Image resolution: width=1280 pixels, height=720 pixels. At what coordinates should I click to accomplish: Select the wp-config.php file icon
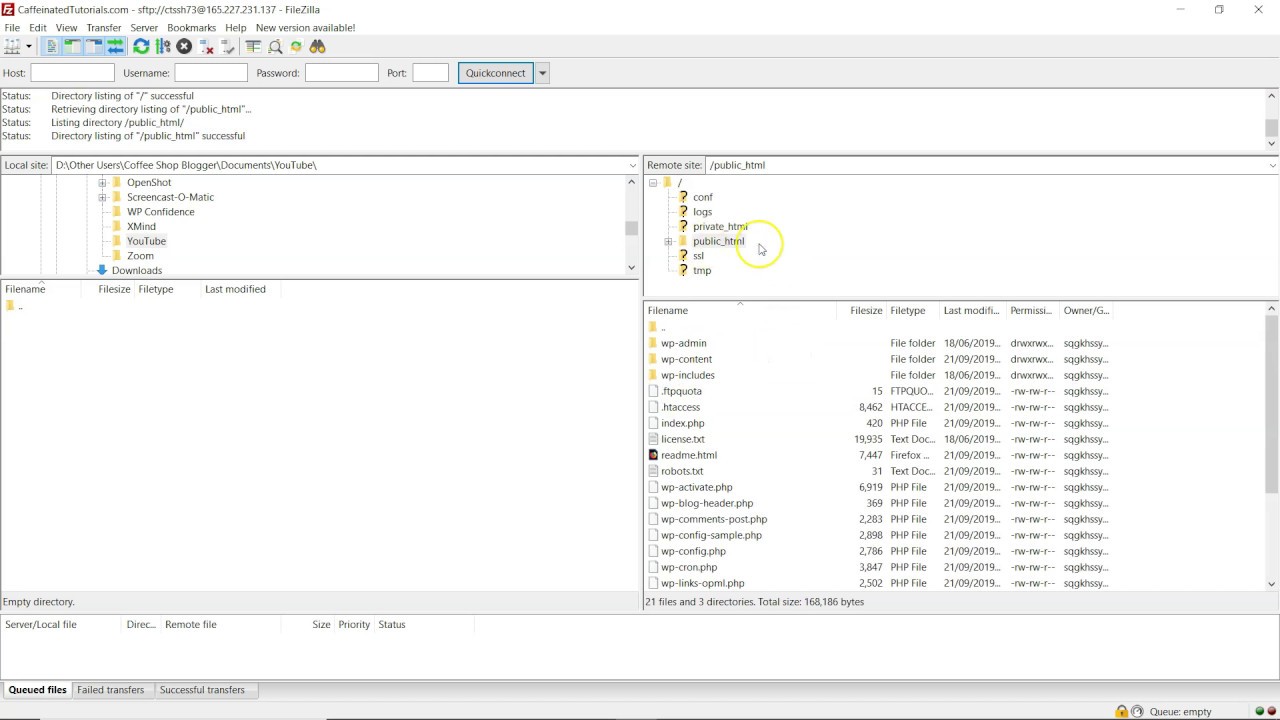coord(653,551)
